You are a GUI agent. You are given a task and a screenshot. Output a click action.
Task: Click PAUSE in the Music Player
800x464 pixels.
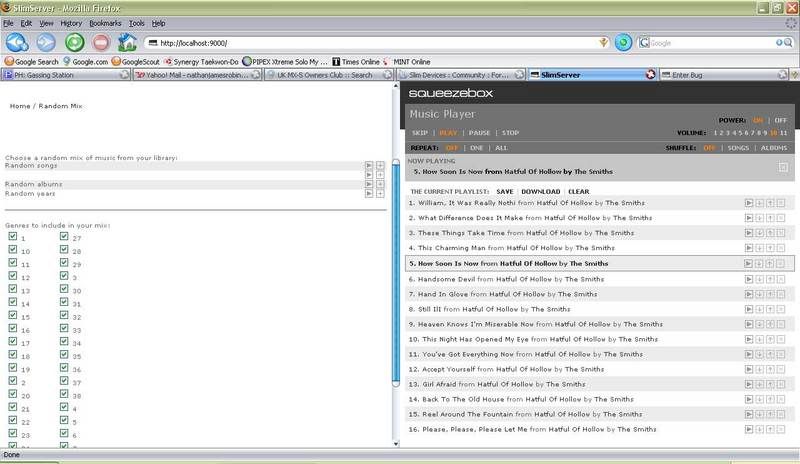click(479, 133)
